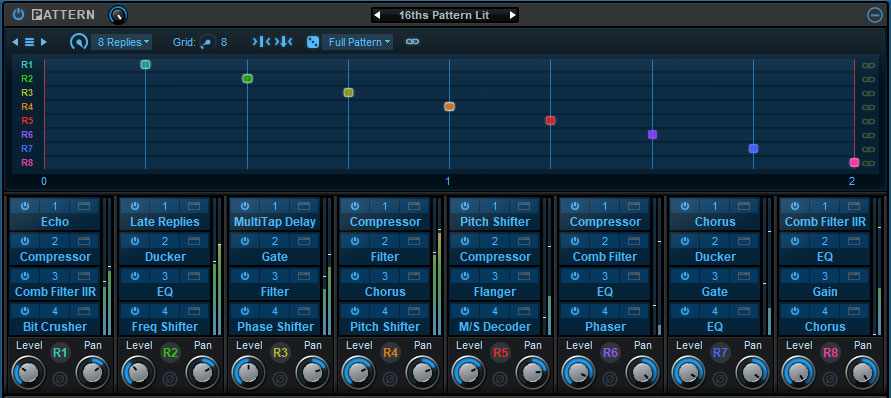Toggle power for the MultiTap Delay effect

click(x=245, y=206)
